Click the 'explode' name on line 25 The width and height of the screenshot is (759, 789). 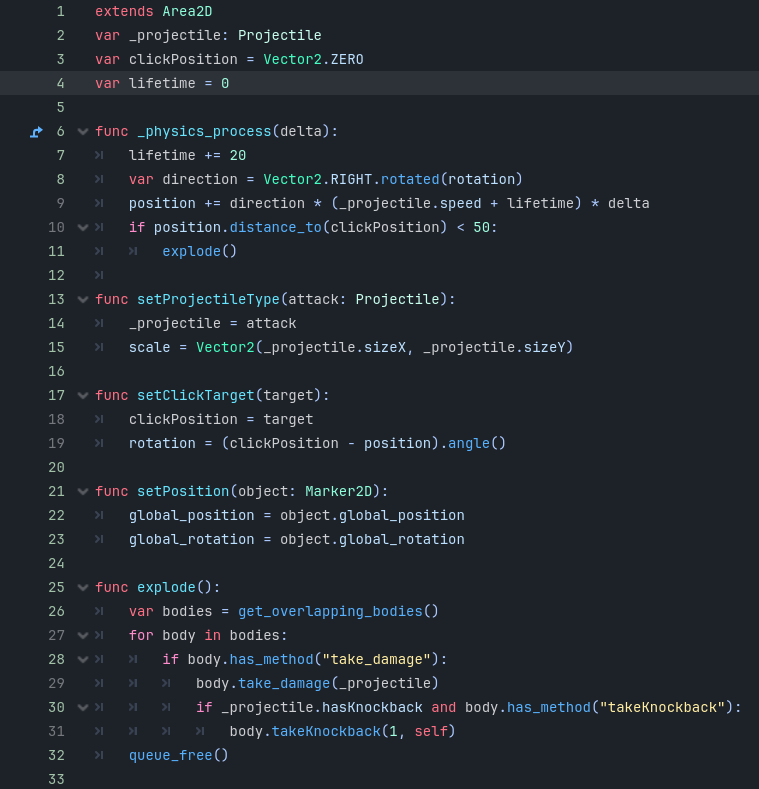click(166, 587)
